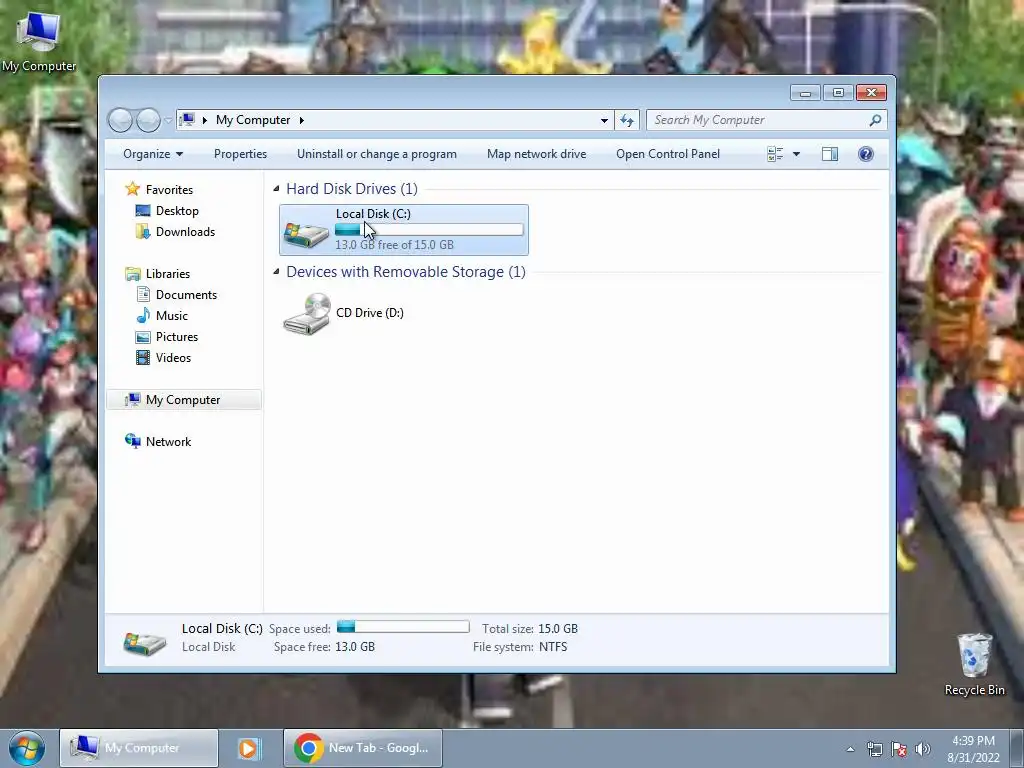Open the Organize menu

pos(153,154)
